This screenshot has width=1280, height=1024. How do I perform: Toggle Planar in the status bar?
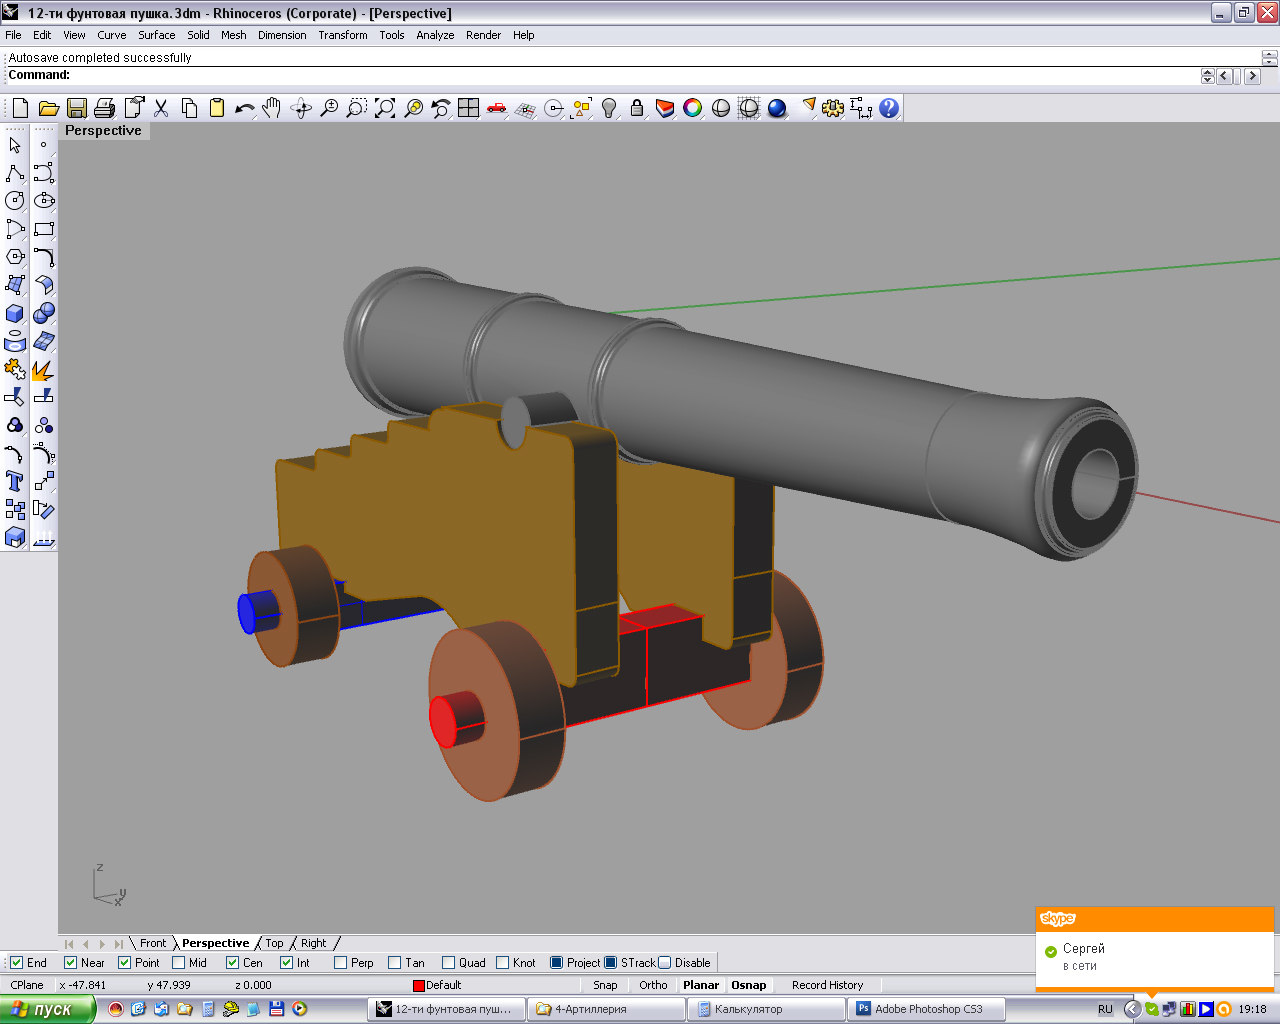click(x=701, y=985)
